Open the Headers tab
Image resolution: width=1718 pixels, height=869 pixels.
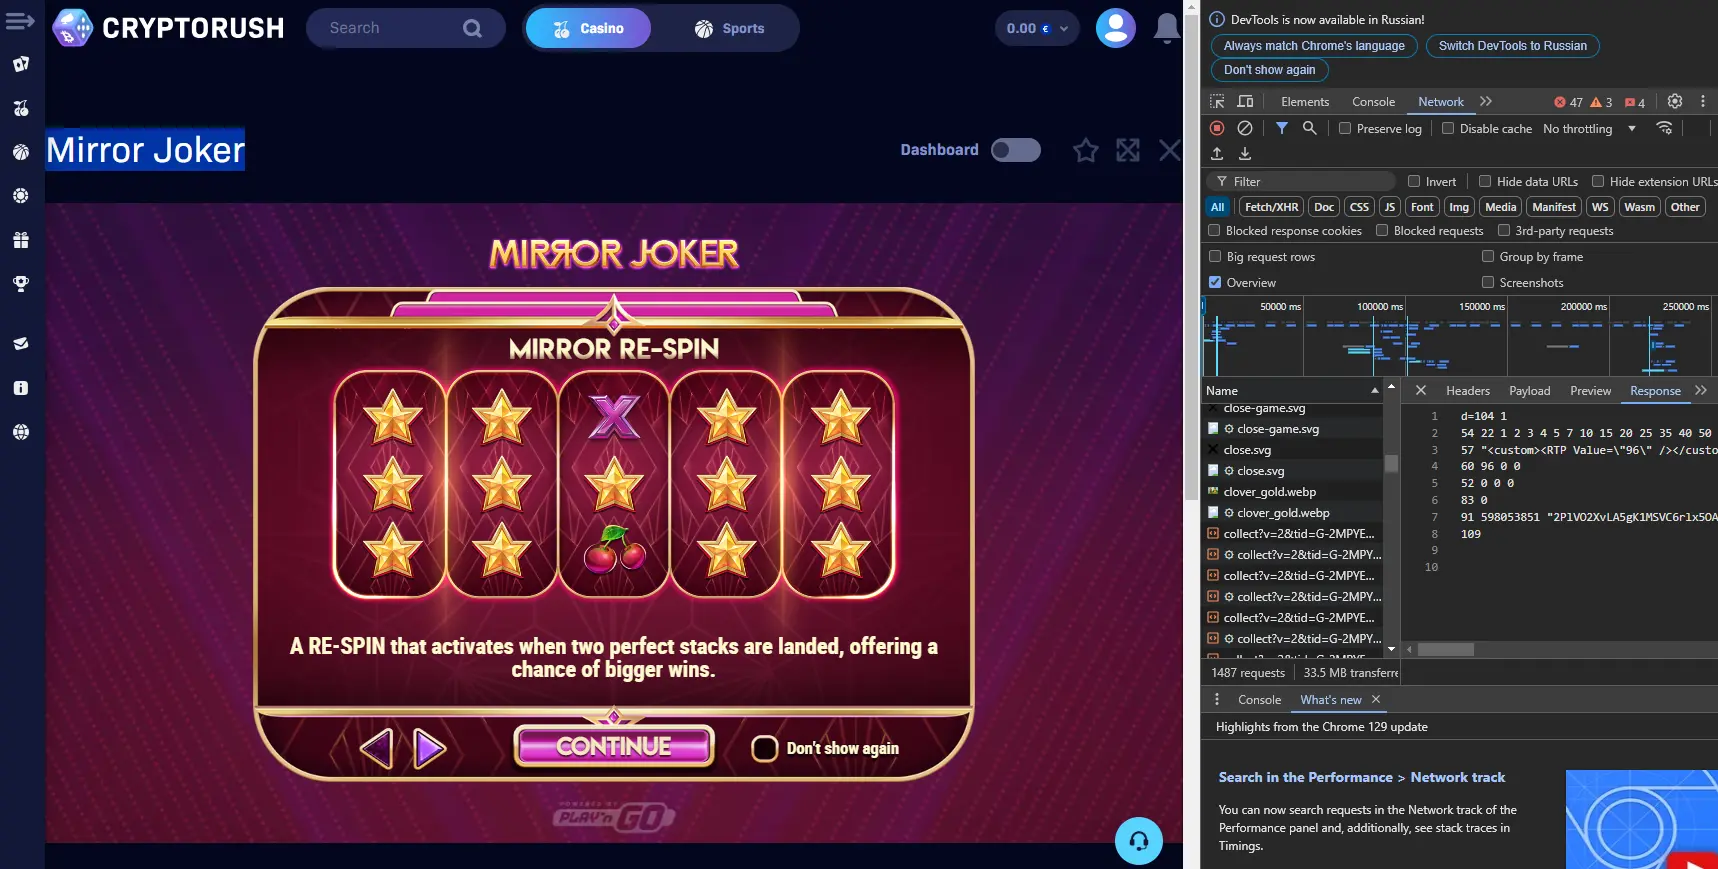pyautogui.click(x=1467, y=391)
